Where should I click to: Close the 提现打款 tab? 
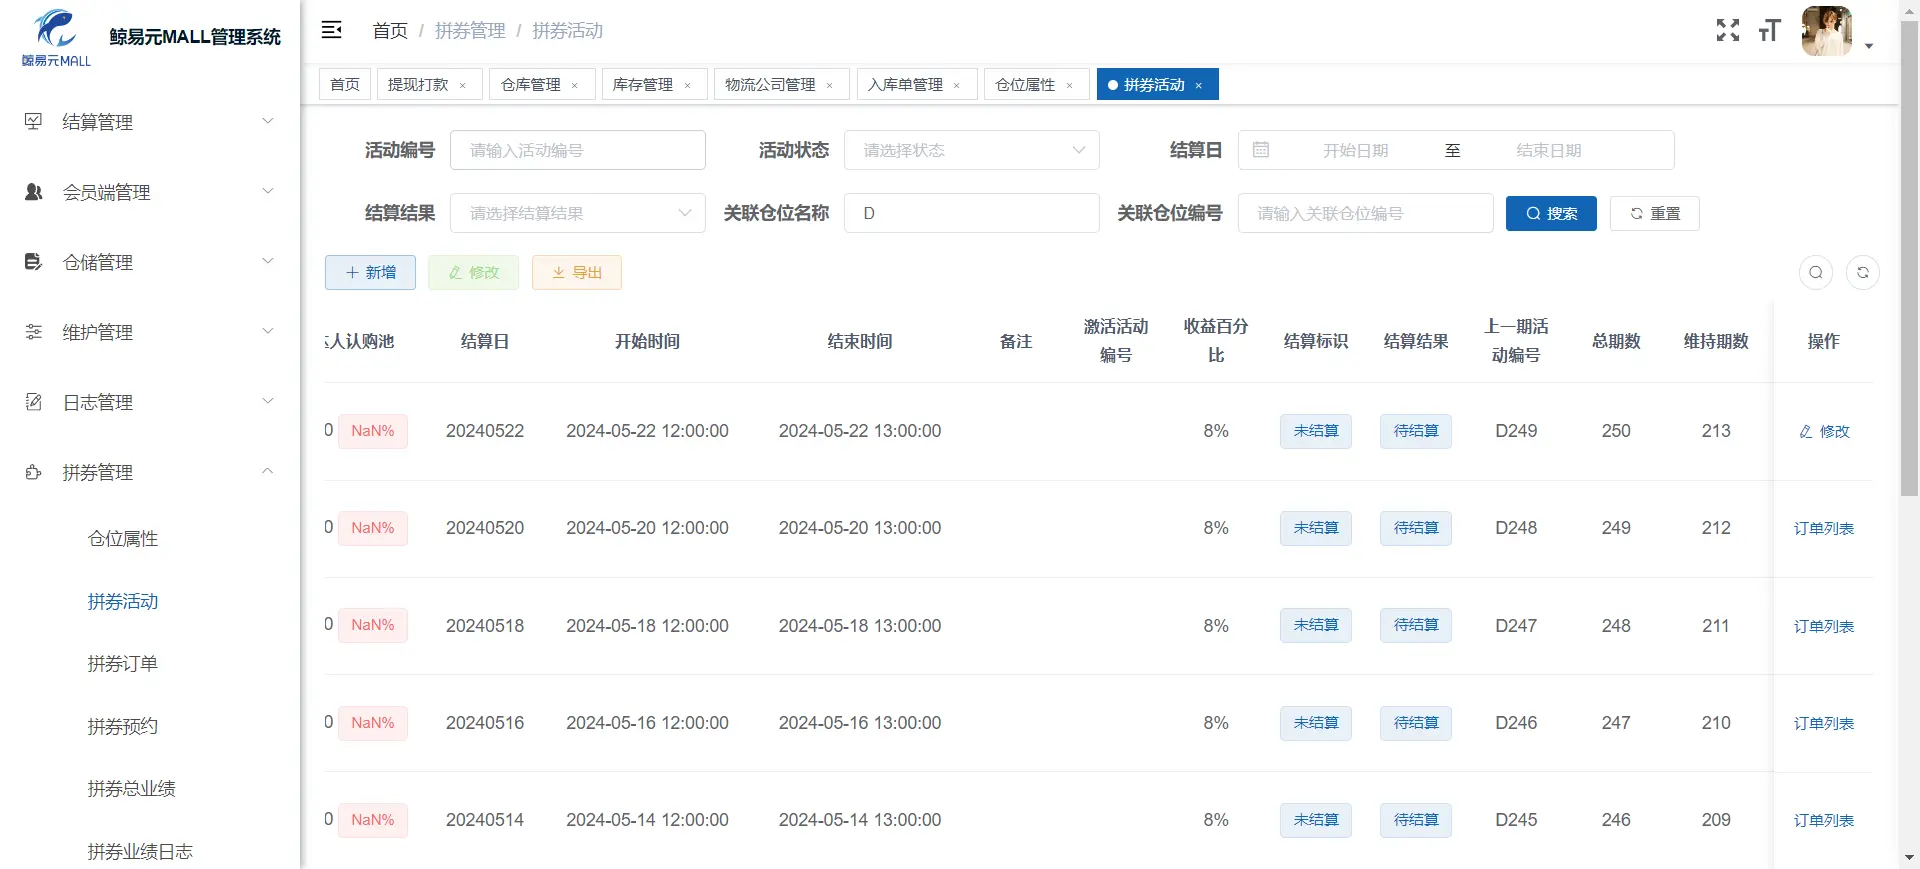[x=463, y=86]
